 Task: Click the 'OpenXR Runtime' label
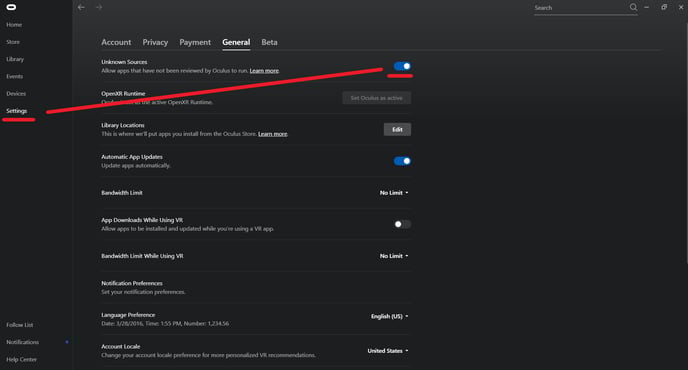tap(123, 93)
